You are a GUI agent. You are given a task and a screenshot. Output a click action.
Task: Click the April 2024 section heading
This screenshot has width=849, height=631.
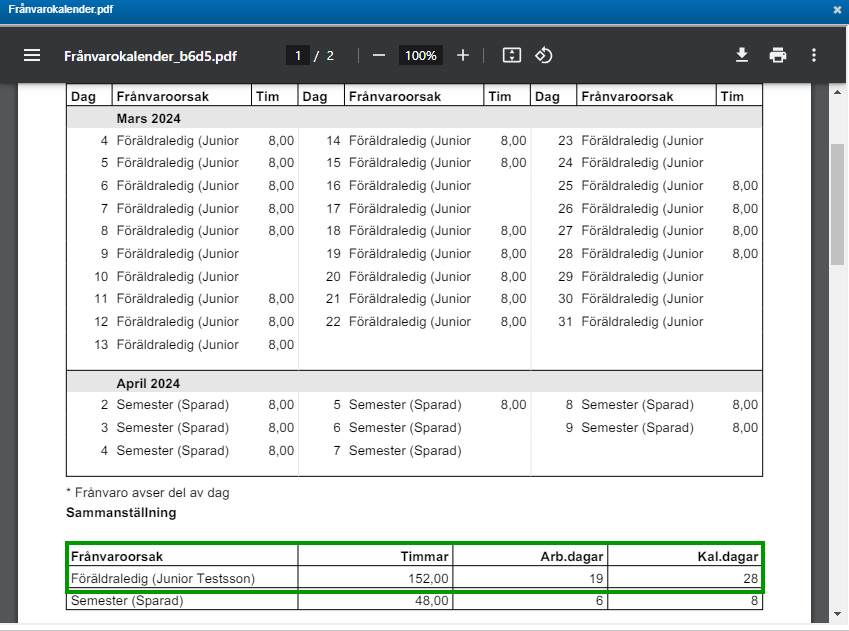pyautogui.click(x=148, y=383)
